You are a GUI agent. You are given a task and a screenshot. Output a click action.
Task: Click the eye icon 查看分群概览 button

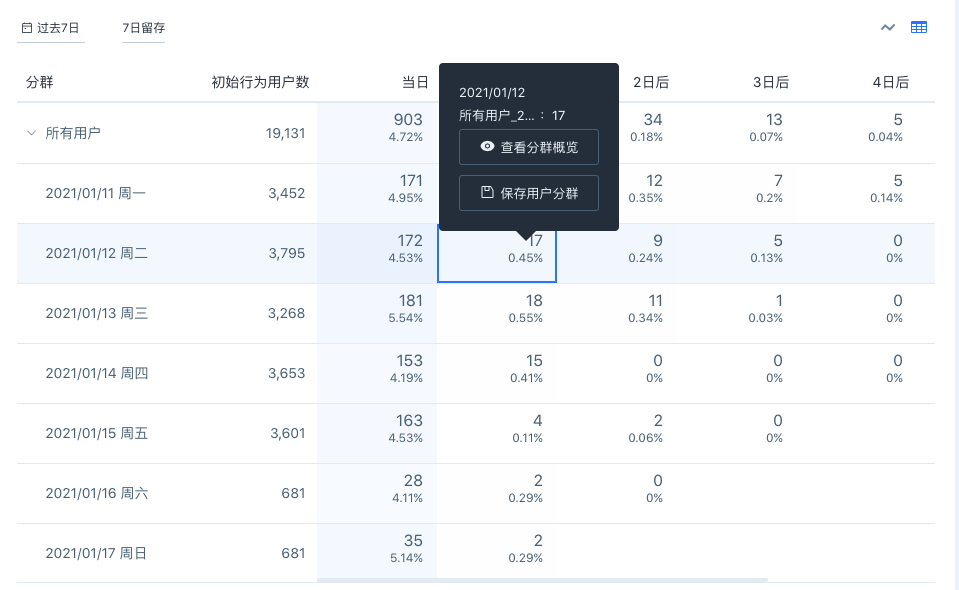pos(528,147)
